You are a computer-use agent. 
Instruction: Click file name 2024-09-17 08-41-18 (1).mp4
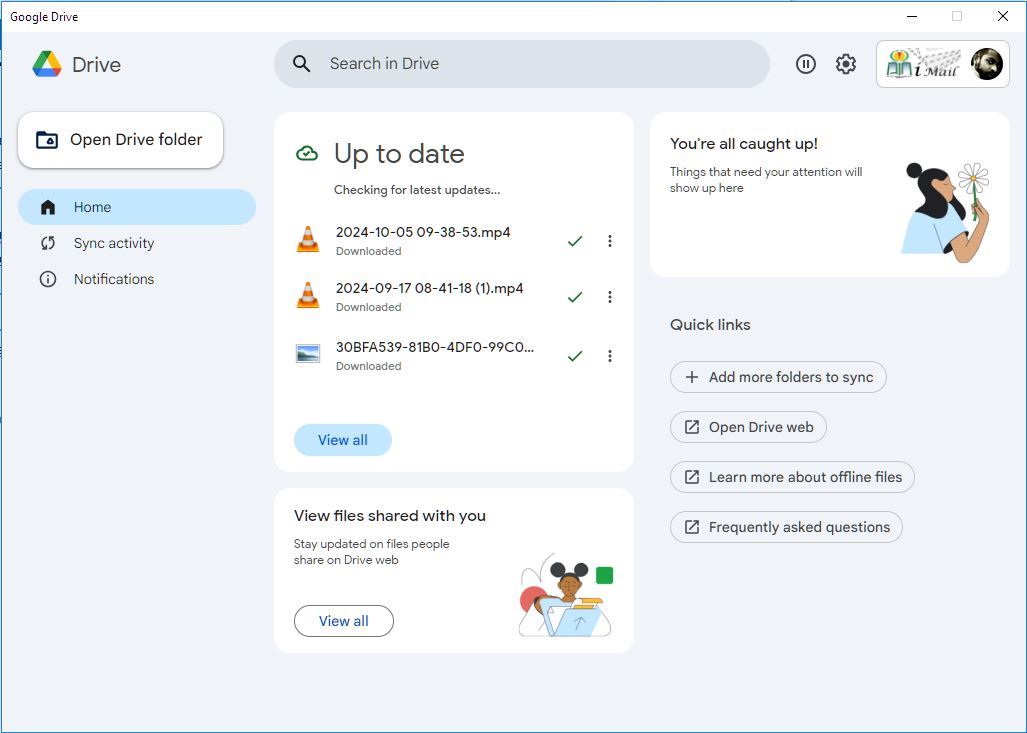coord(430,288)
